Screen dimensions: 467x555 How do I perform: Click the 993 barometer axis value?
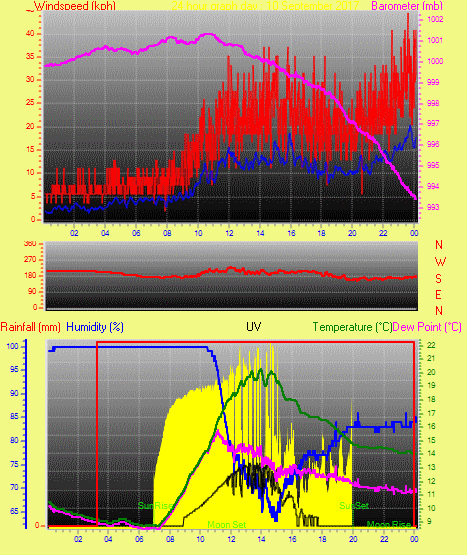coord(433,207)
